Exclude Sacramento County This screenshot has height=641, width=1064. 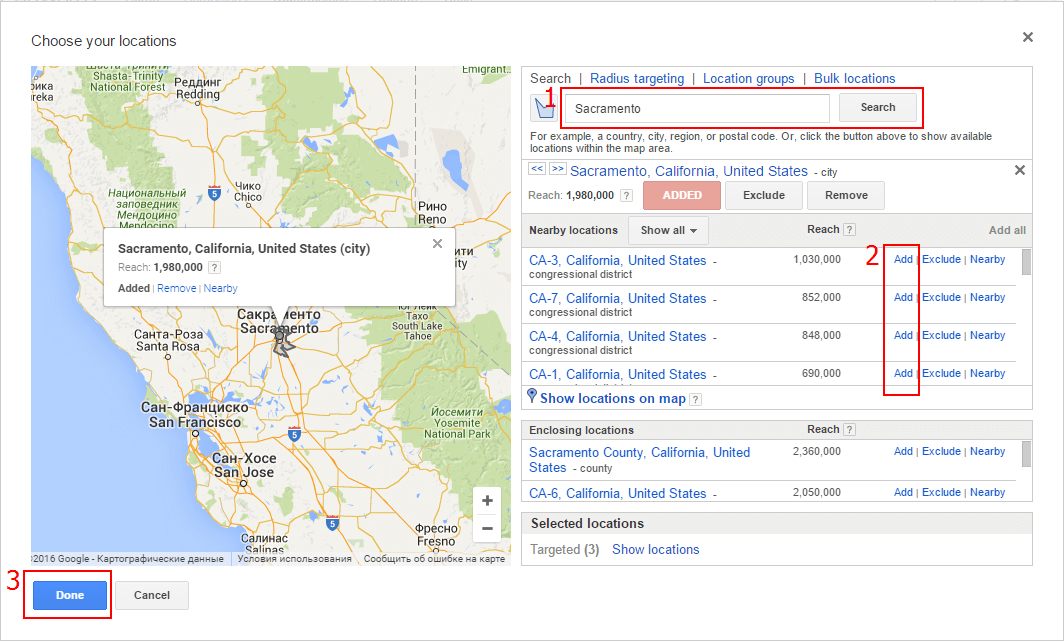pyautogui.click(x=941, y=451)
